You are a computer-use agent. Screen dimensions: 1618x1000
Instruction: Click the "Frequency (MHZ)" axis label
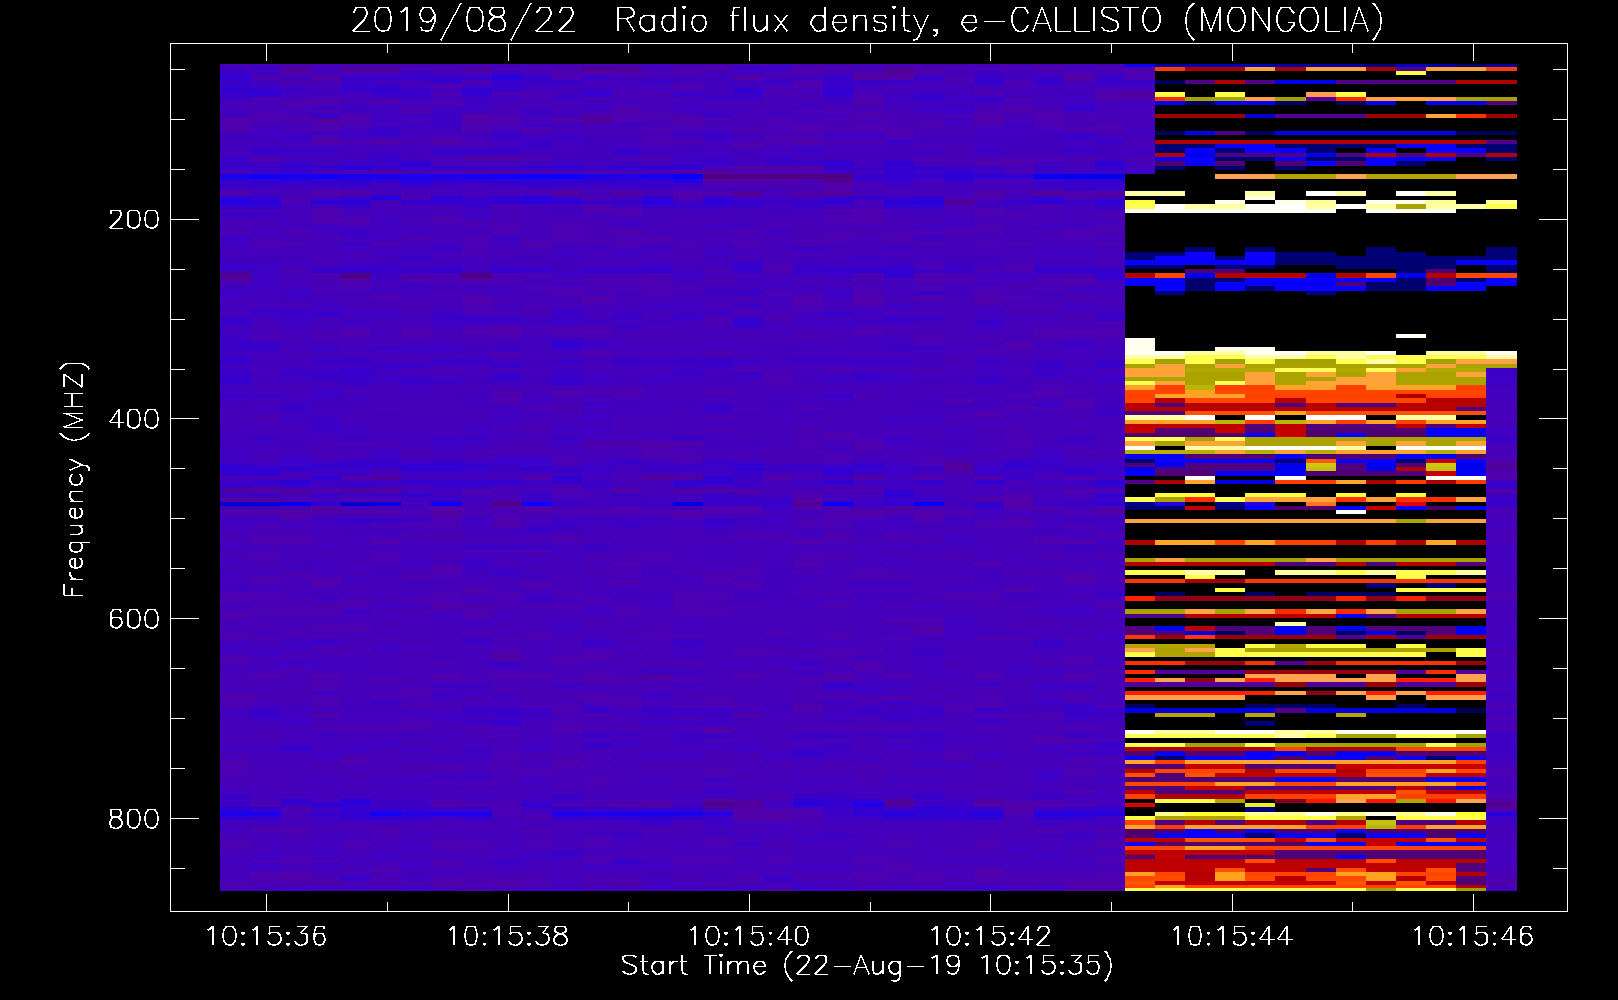[75, 480]
